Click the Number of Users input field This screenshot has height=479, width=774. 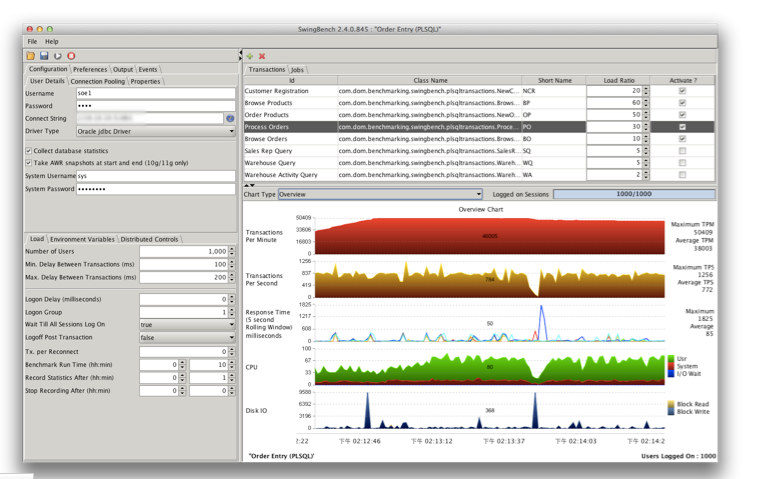(x=184, y=252)
